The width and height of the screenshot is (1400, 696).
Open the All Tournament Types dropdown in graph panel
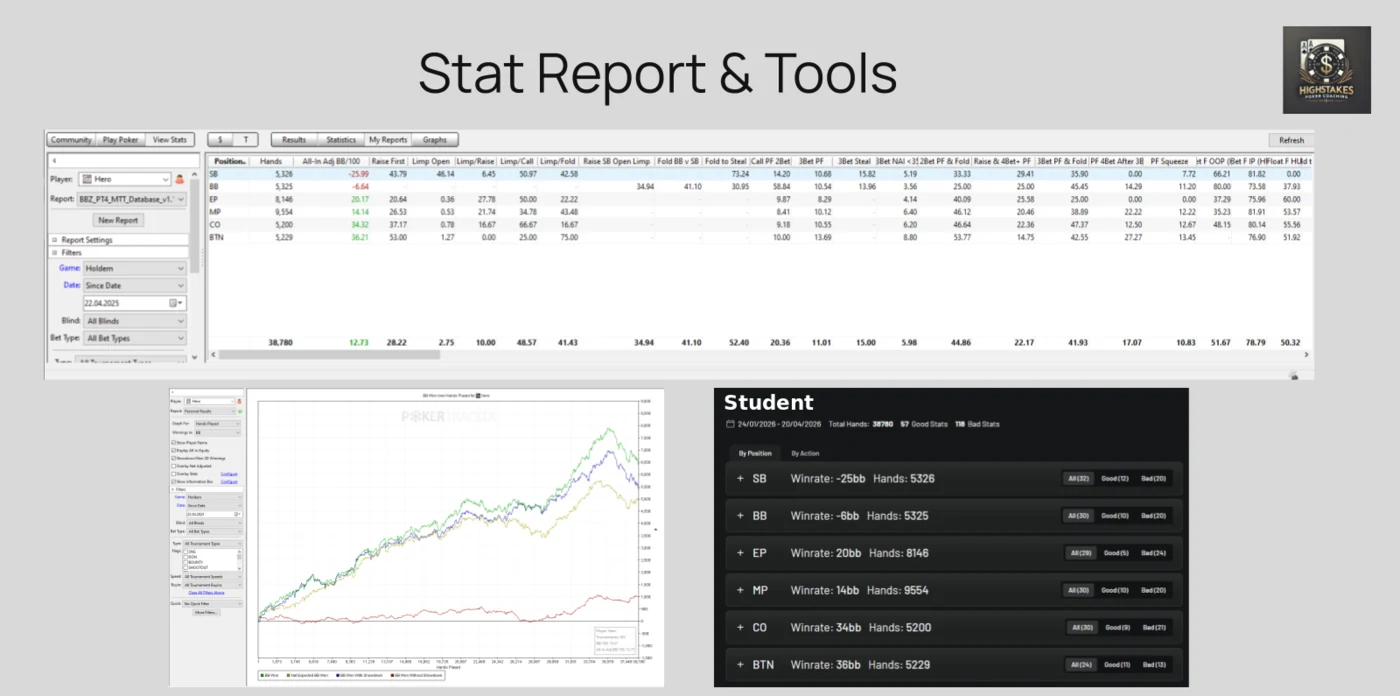213,544
